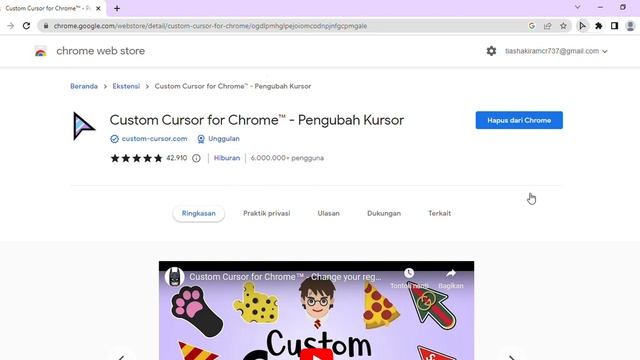Viewport: 640px width, 360px height.
Task: Visit custom-cursor.com publisher link
Action: click(154, 139)
